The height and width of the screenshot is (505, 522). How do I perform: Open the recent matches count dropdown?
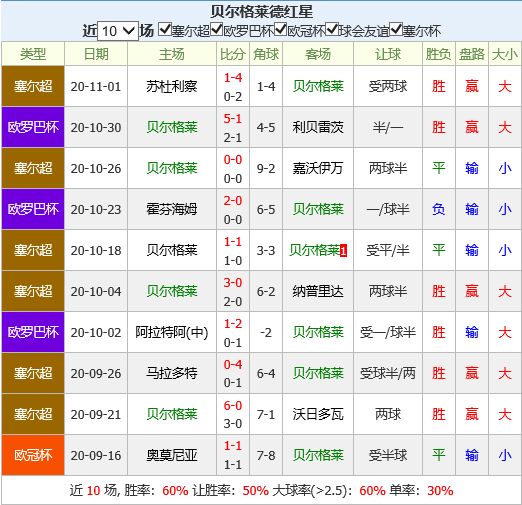click(x=118, y=31)
